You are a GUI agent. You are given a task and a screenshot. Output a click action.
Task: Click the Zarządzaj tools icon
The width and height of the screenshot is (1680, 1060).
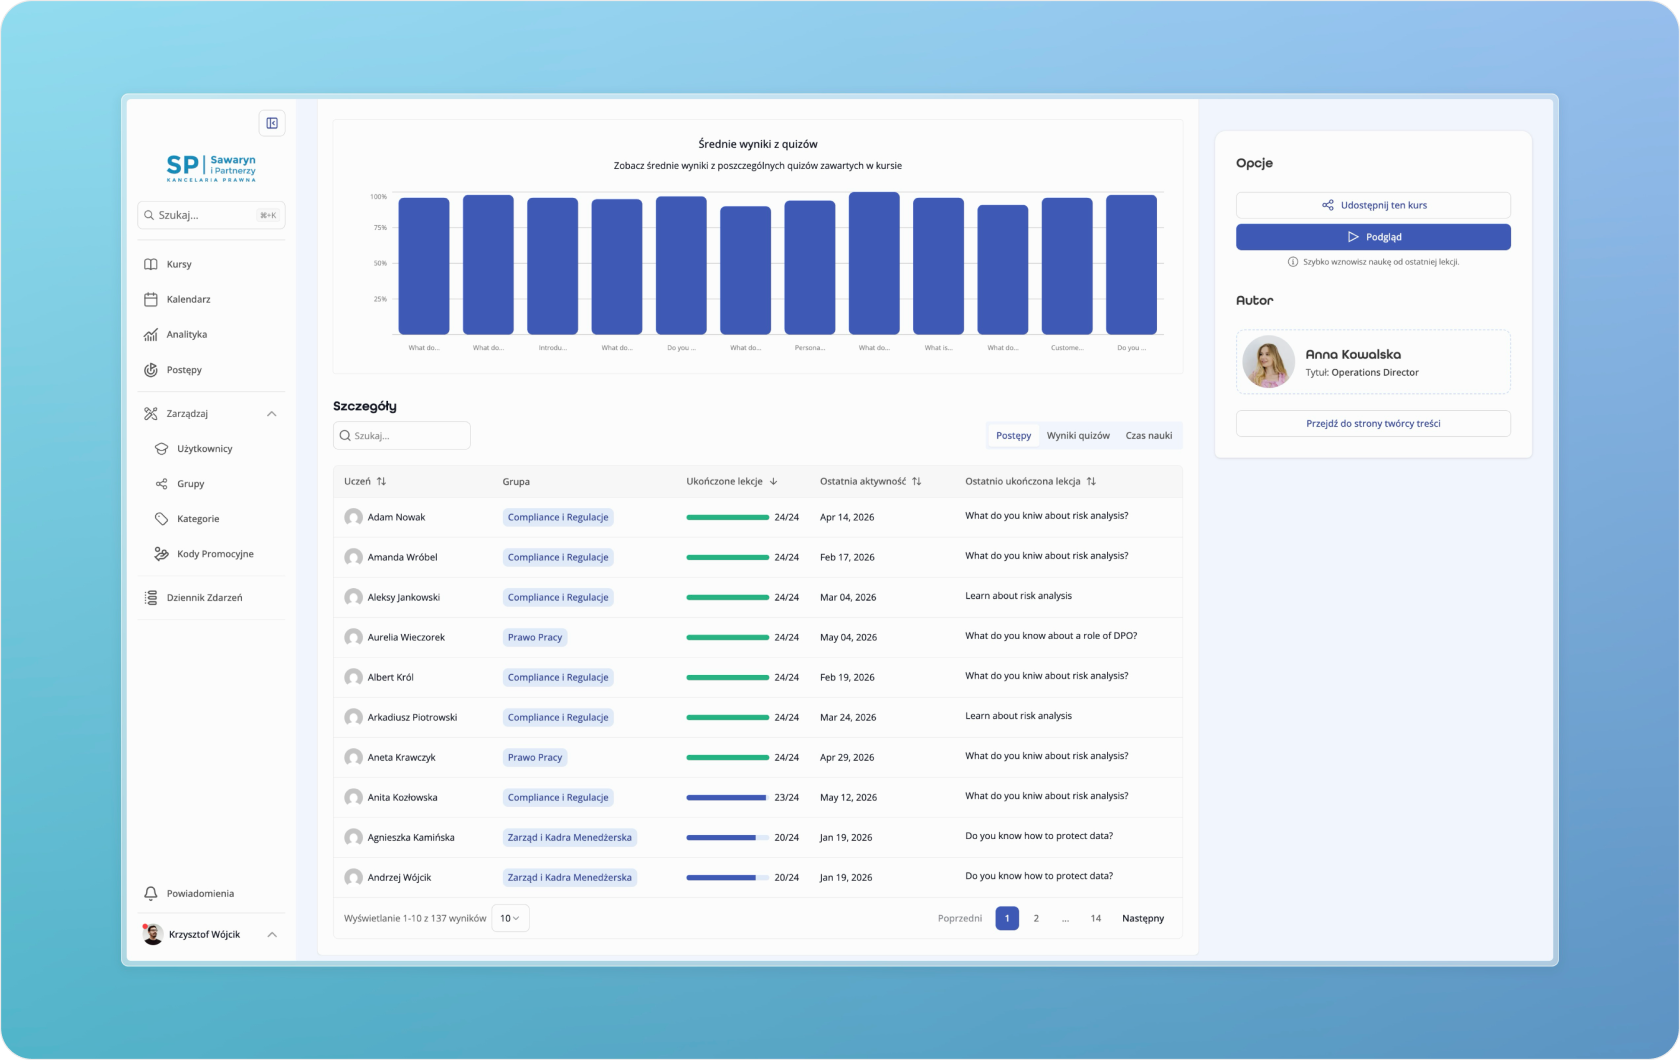click(151, 414)
